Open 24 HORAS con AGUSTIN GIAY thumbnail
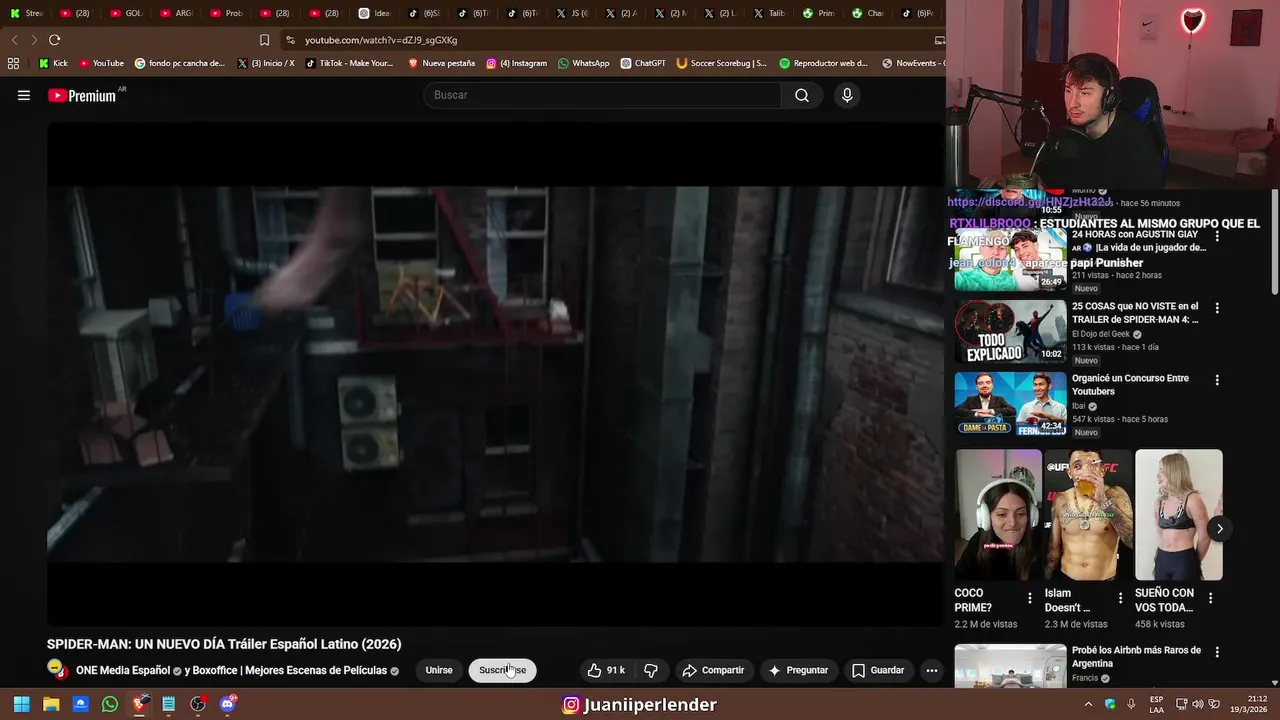The image size is (1280, 720). click(x=1010, y=260)
